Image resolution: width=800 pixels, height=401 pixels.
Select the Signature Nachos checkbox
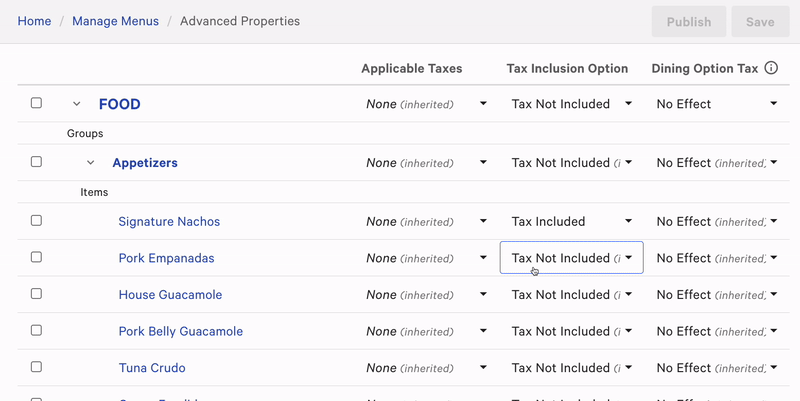tap(36, 221)
